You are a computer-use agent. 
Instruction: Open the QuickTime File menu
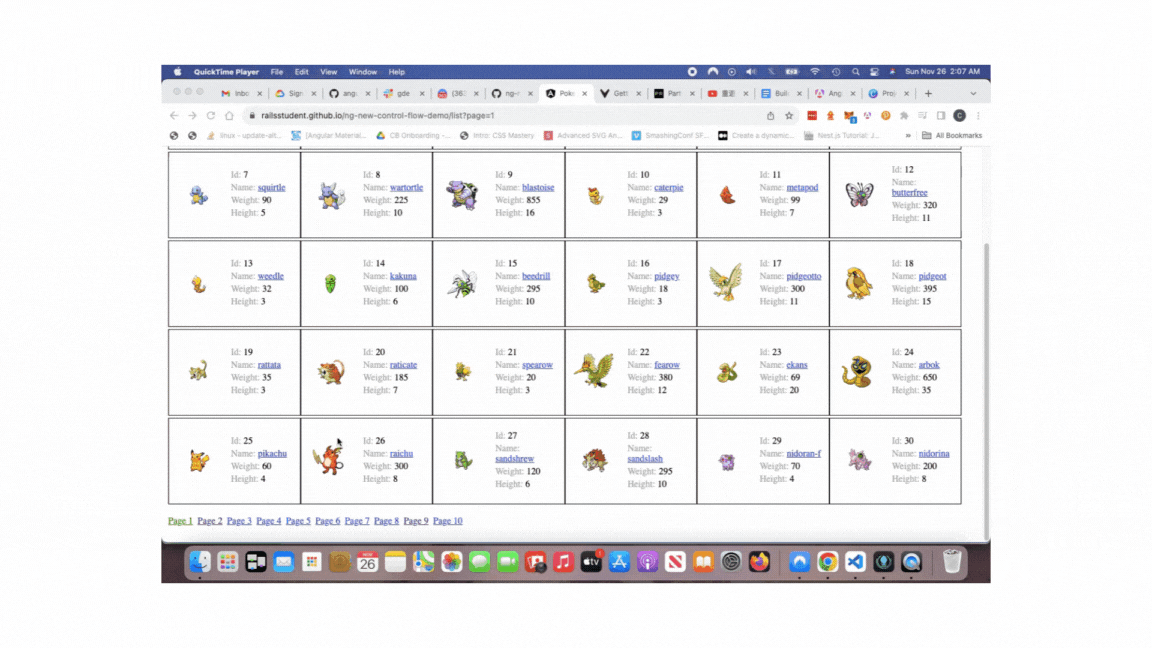(x=276, y=72)
